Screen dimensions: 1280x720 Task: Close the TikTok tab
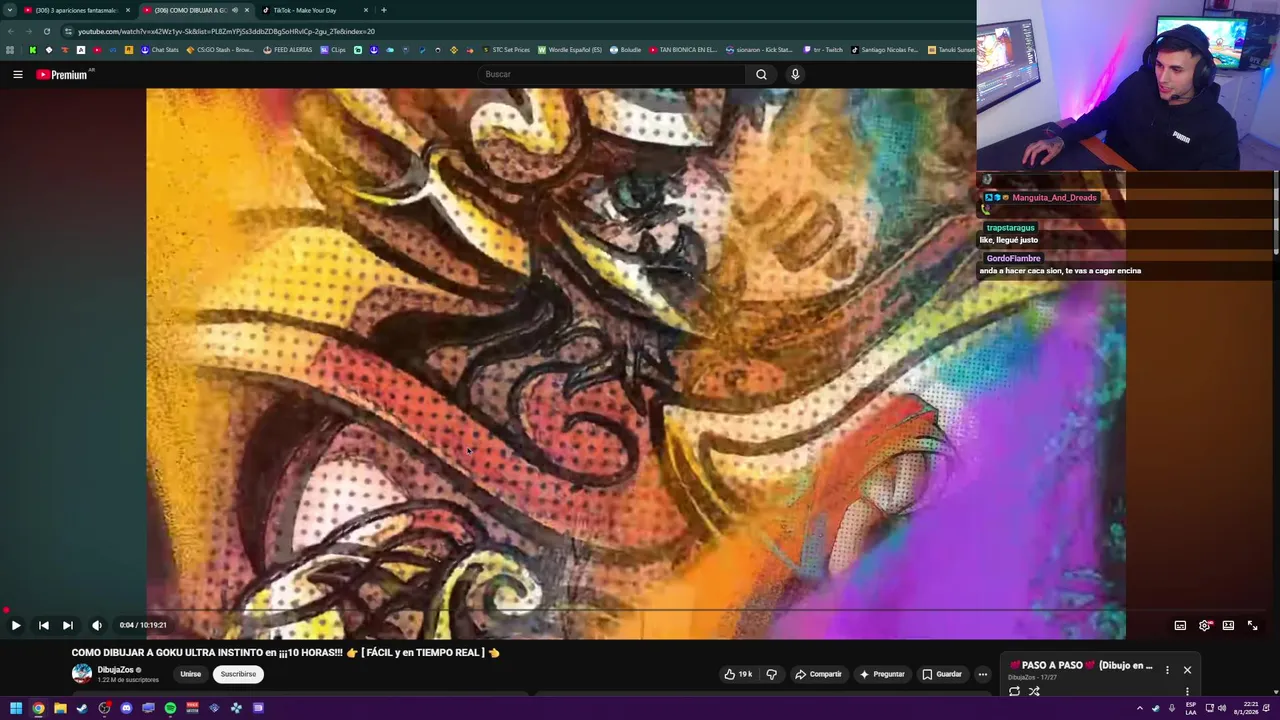click(x=366, y=10)
